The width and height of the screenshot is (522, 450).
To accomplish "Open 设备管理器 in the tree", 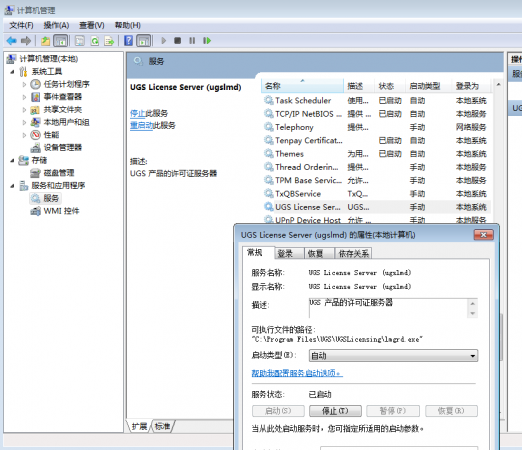I will [63, 147].
